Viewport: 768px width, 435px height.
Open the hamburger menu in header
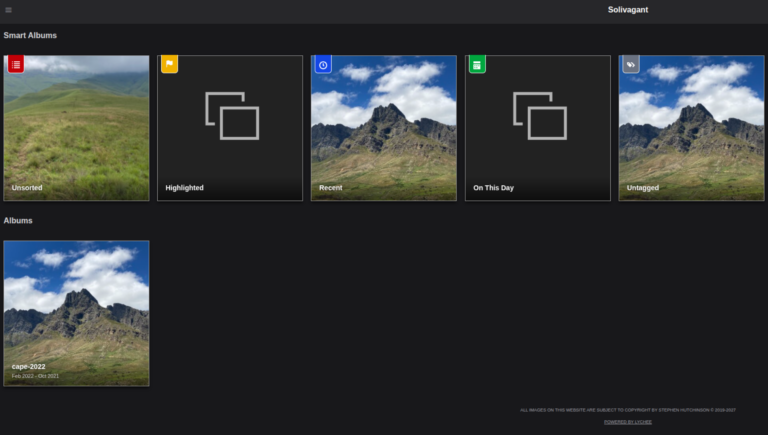[x=8, y=10]
